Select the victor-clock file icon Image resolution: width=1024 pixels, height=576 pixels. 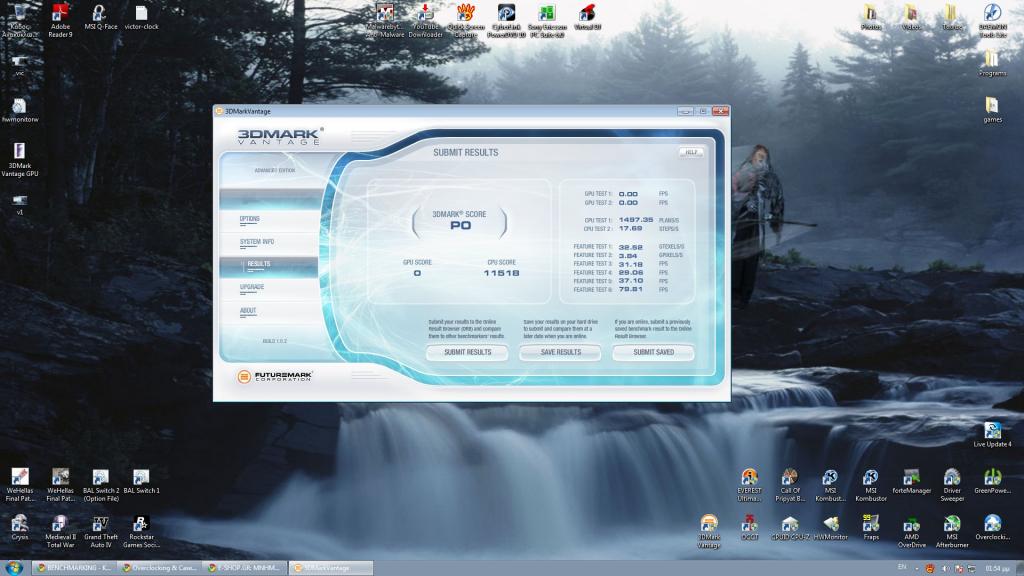141,17
